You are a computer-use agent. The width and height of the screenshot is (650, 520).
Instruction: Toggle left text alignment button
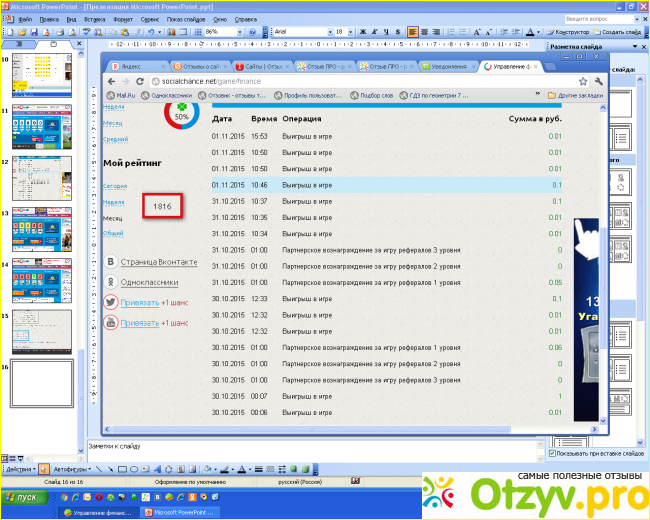tap(413, 32)
